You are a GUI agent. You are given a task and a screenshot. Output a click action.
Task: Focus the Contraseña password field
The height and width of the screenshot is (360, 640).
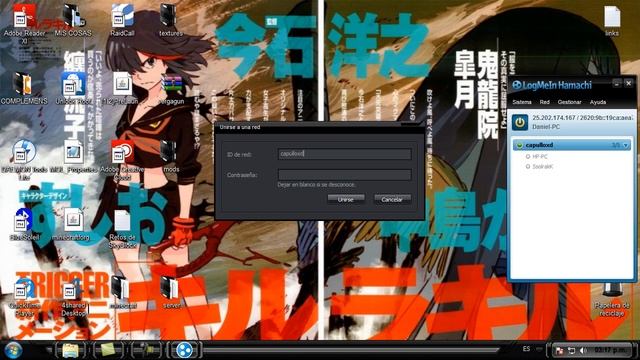point(344,175)
